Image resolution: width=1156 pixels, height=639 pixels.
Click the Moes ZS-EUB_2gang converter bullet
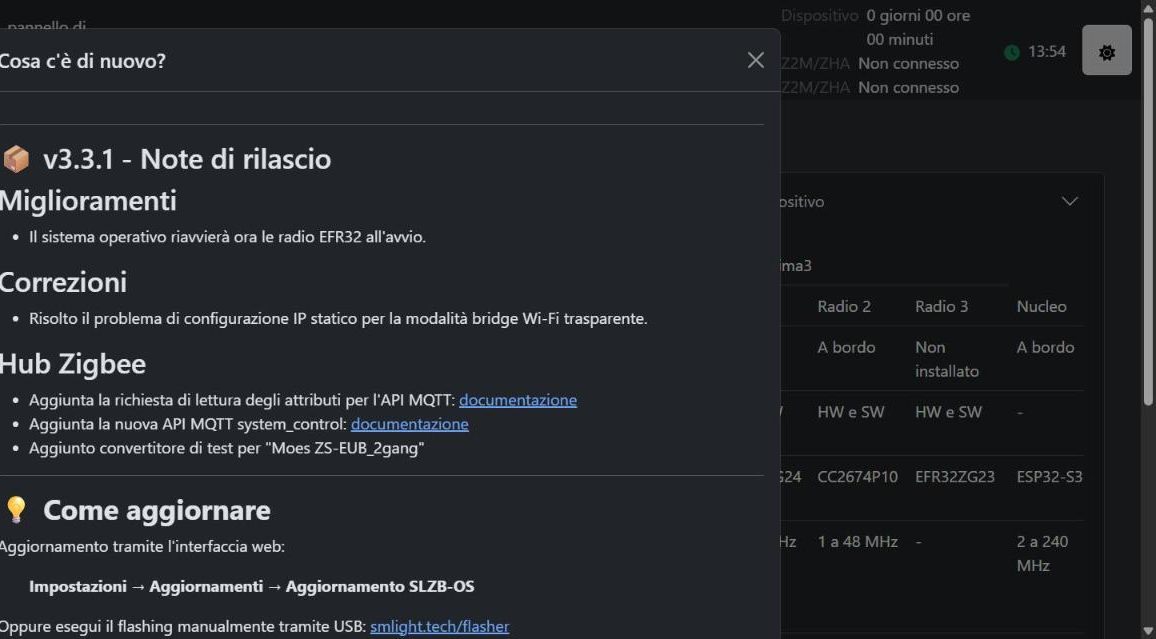point(226,448)
